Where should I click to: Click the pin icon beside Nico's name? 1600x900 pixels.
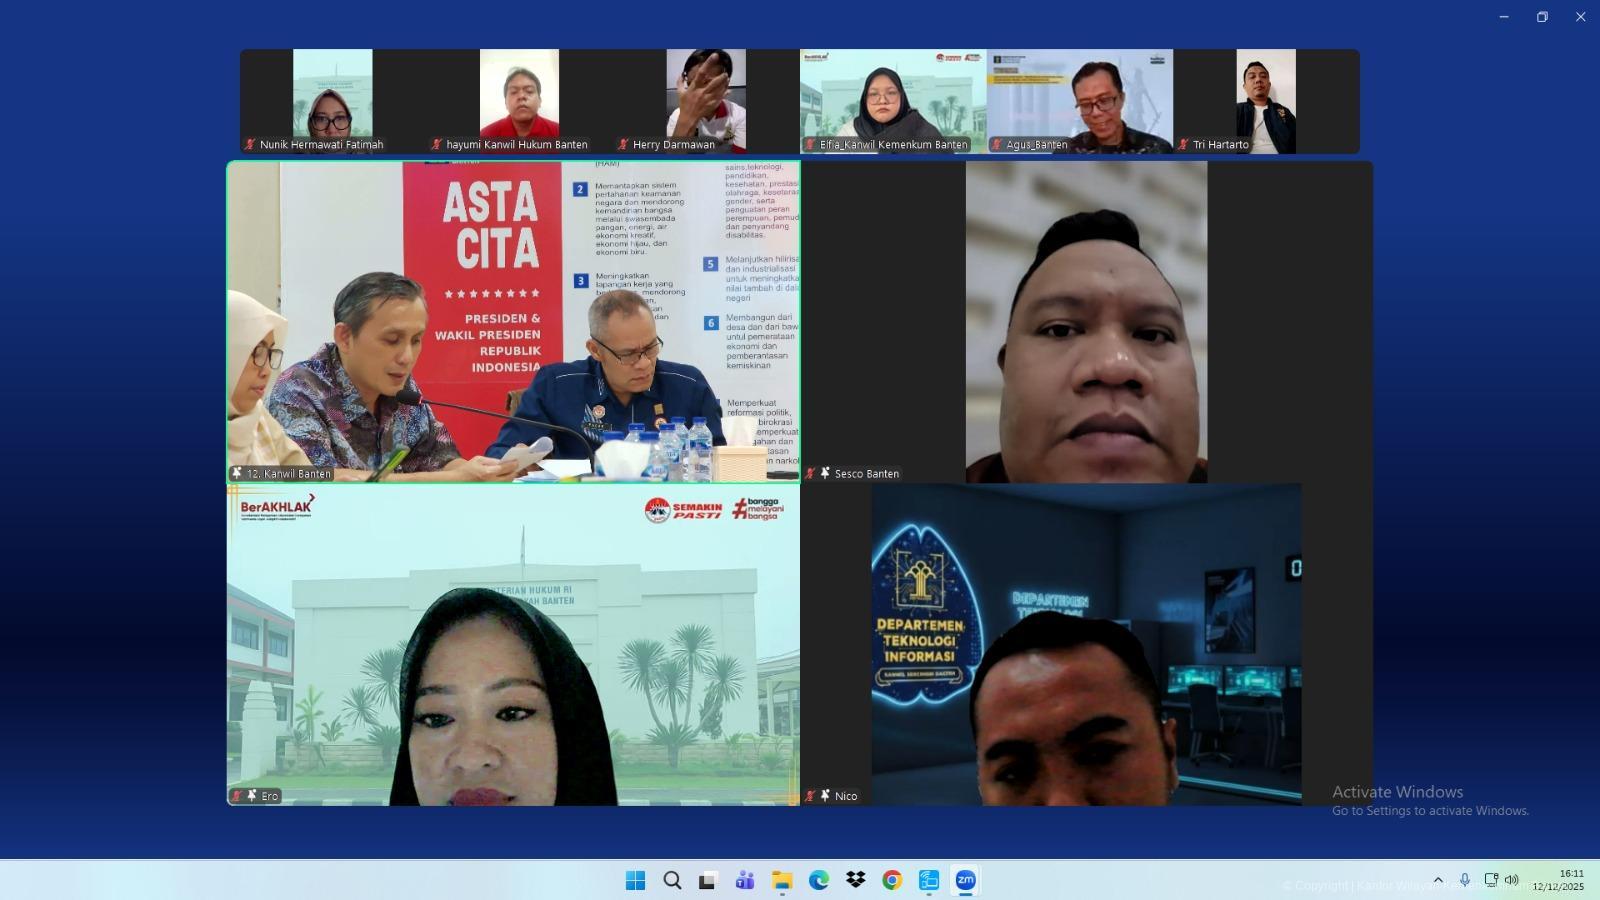pos(825,796)
